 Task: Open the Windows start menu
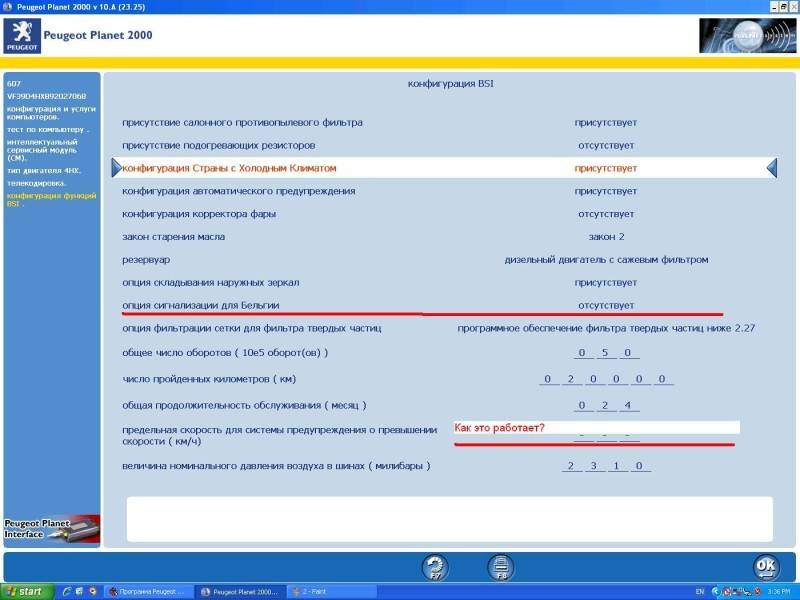[x=25, y=592]
